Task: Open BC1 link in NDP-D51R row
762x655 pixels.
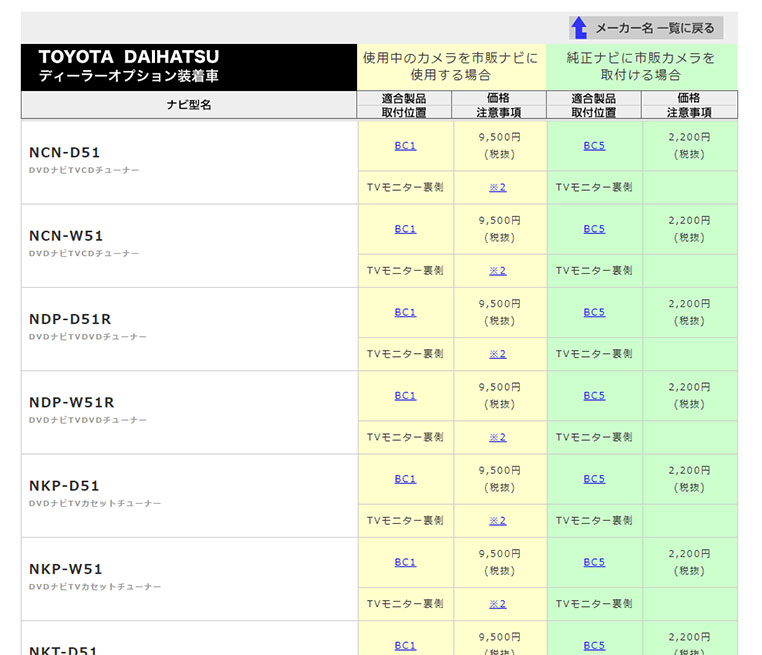Action: click(405, 312)
